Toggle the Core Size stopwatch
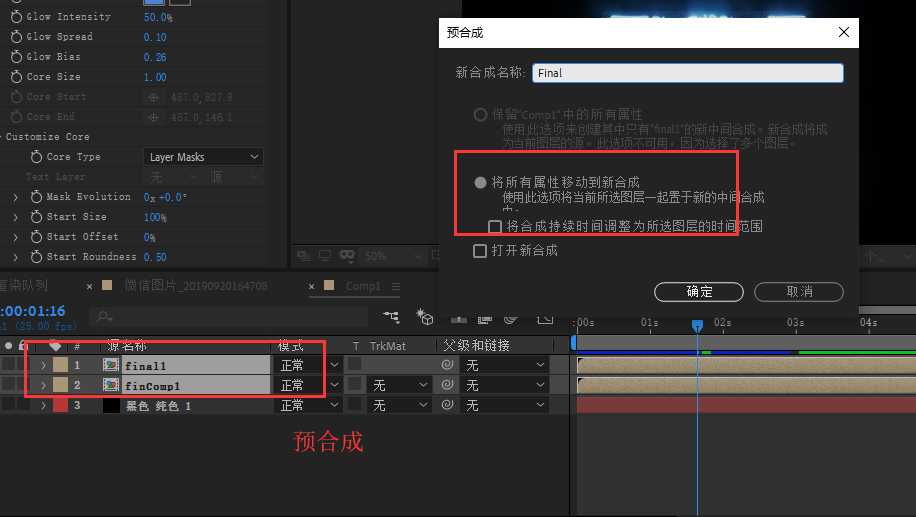This screenshot has height=517, width=916. (x=16, y=77)
